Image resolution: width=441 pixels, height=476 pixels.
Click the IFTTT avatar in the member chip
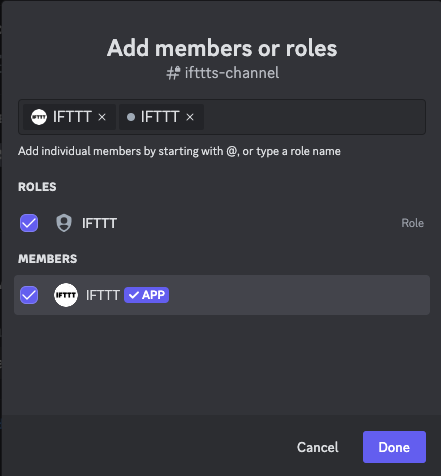39,117
